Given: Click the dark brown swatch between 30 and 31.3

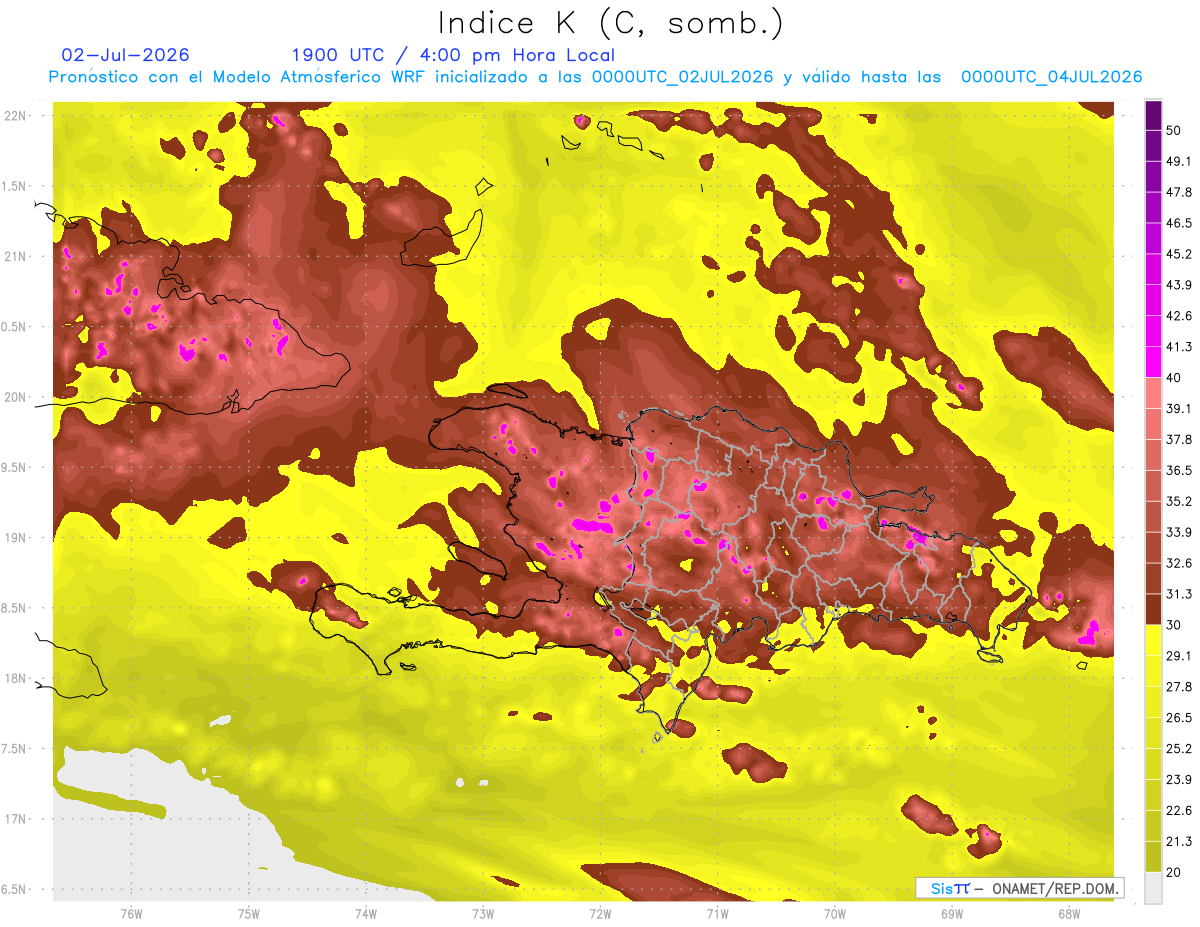Looking at the screenshot, I should (1153, 609).
